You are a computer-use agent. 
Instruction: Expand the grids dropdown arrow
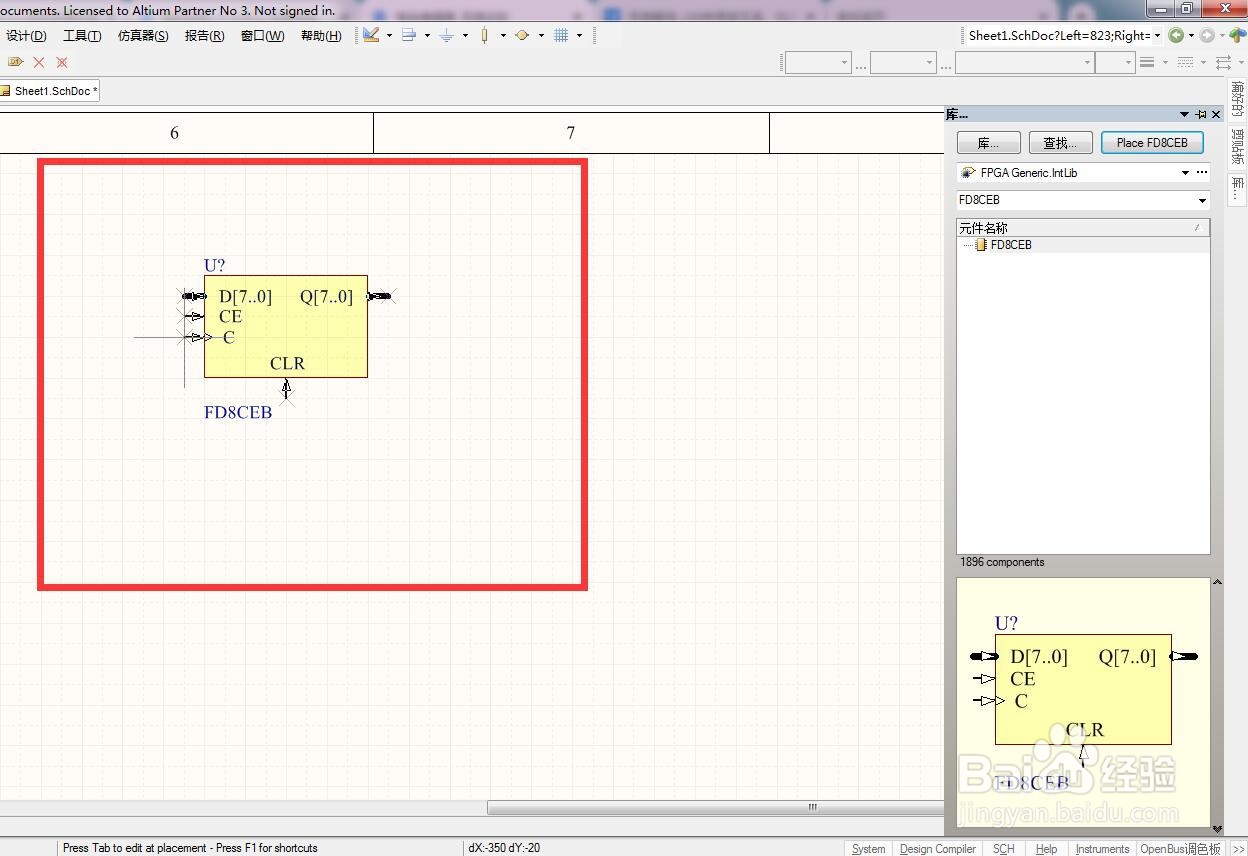click(x=579, y=35)
